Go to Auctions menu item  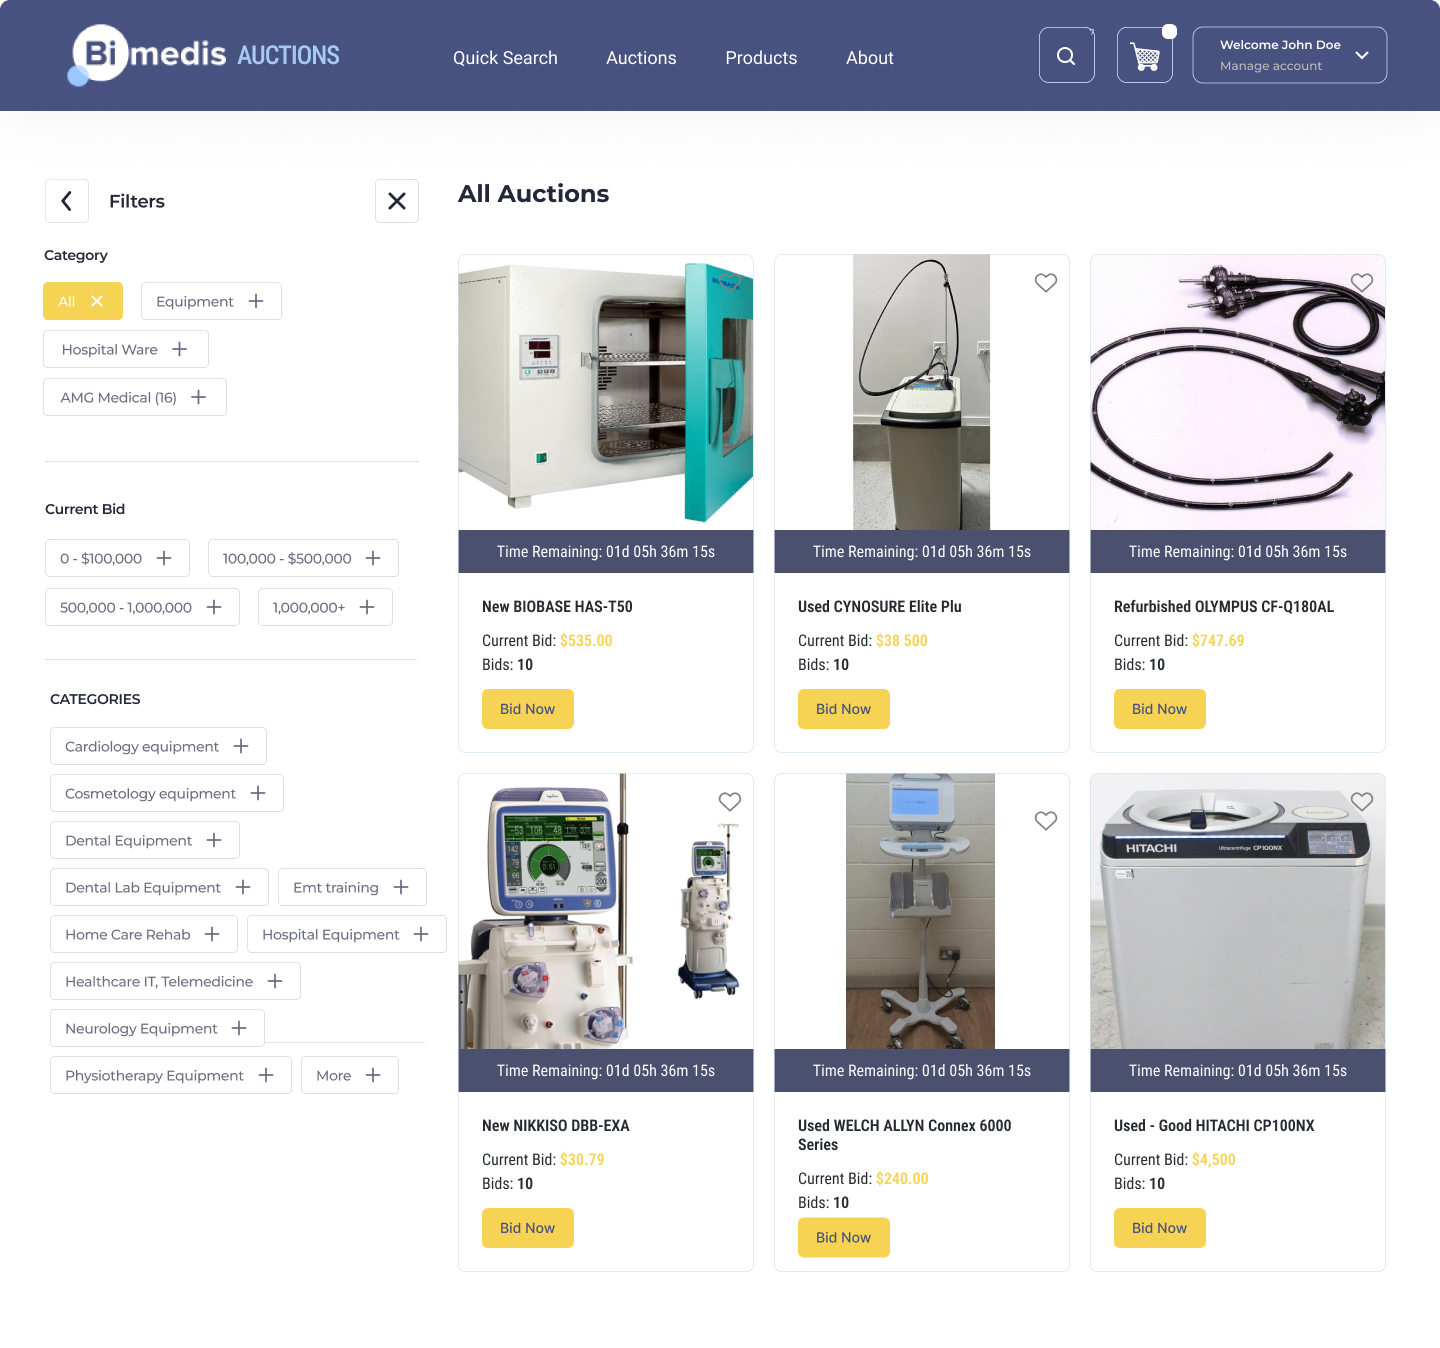click(641, 58)
